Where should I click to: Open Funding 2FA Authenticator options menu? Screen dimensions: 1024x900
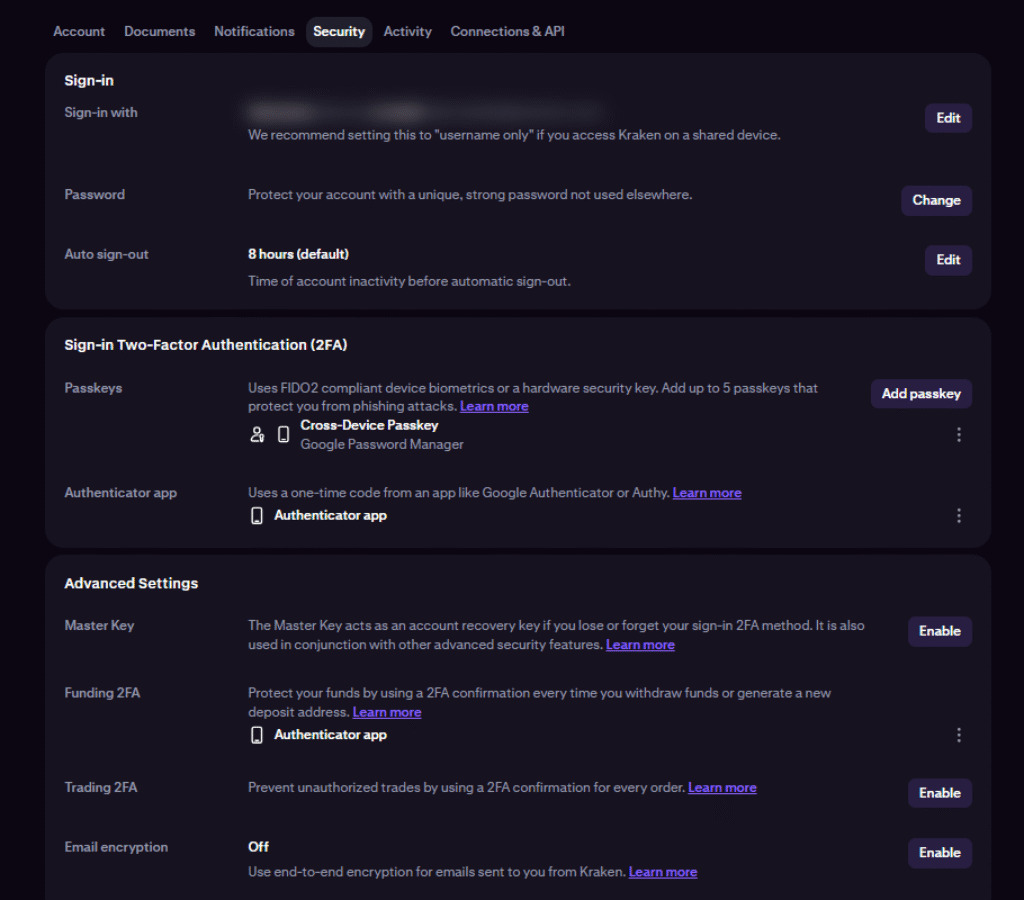point(959,735)
